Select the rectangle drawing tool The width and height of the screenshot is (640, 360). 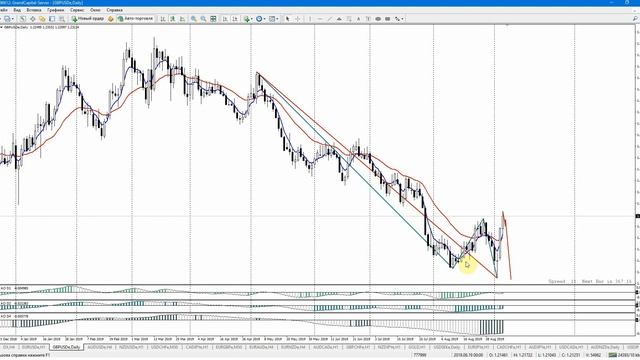click(388, 19)
